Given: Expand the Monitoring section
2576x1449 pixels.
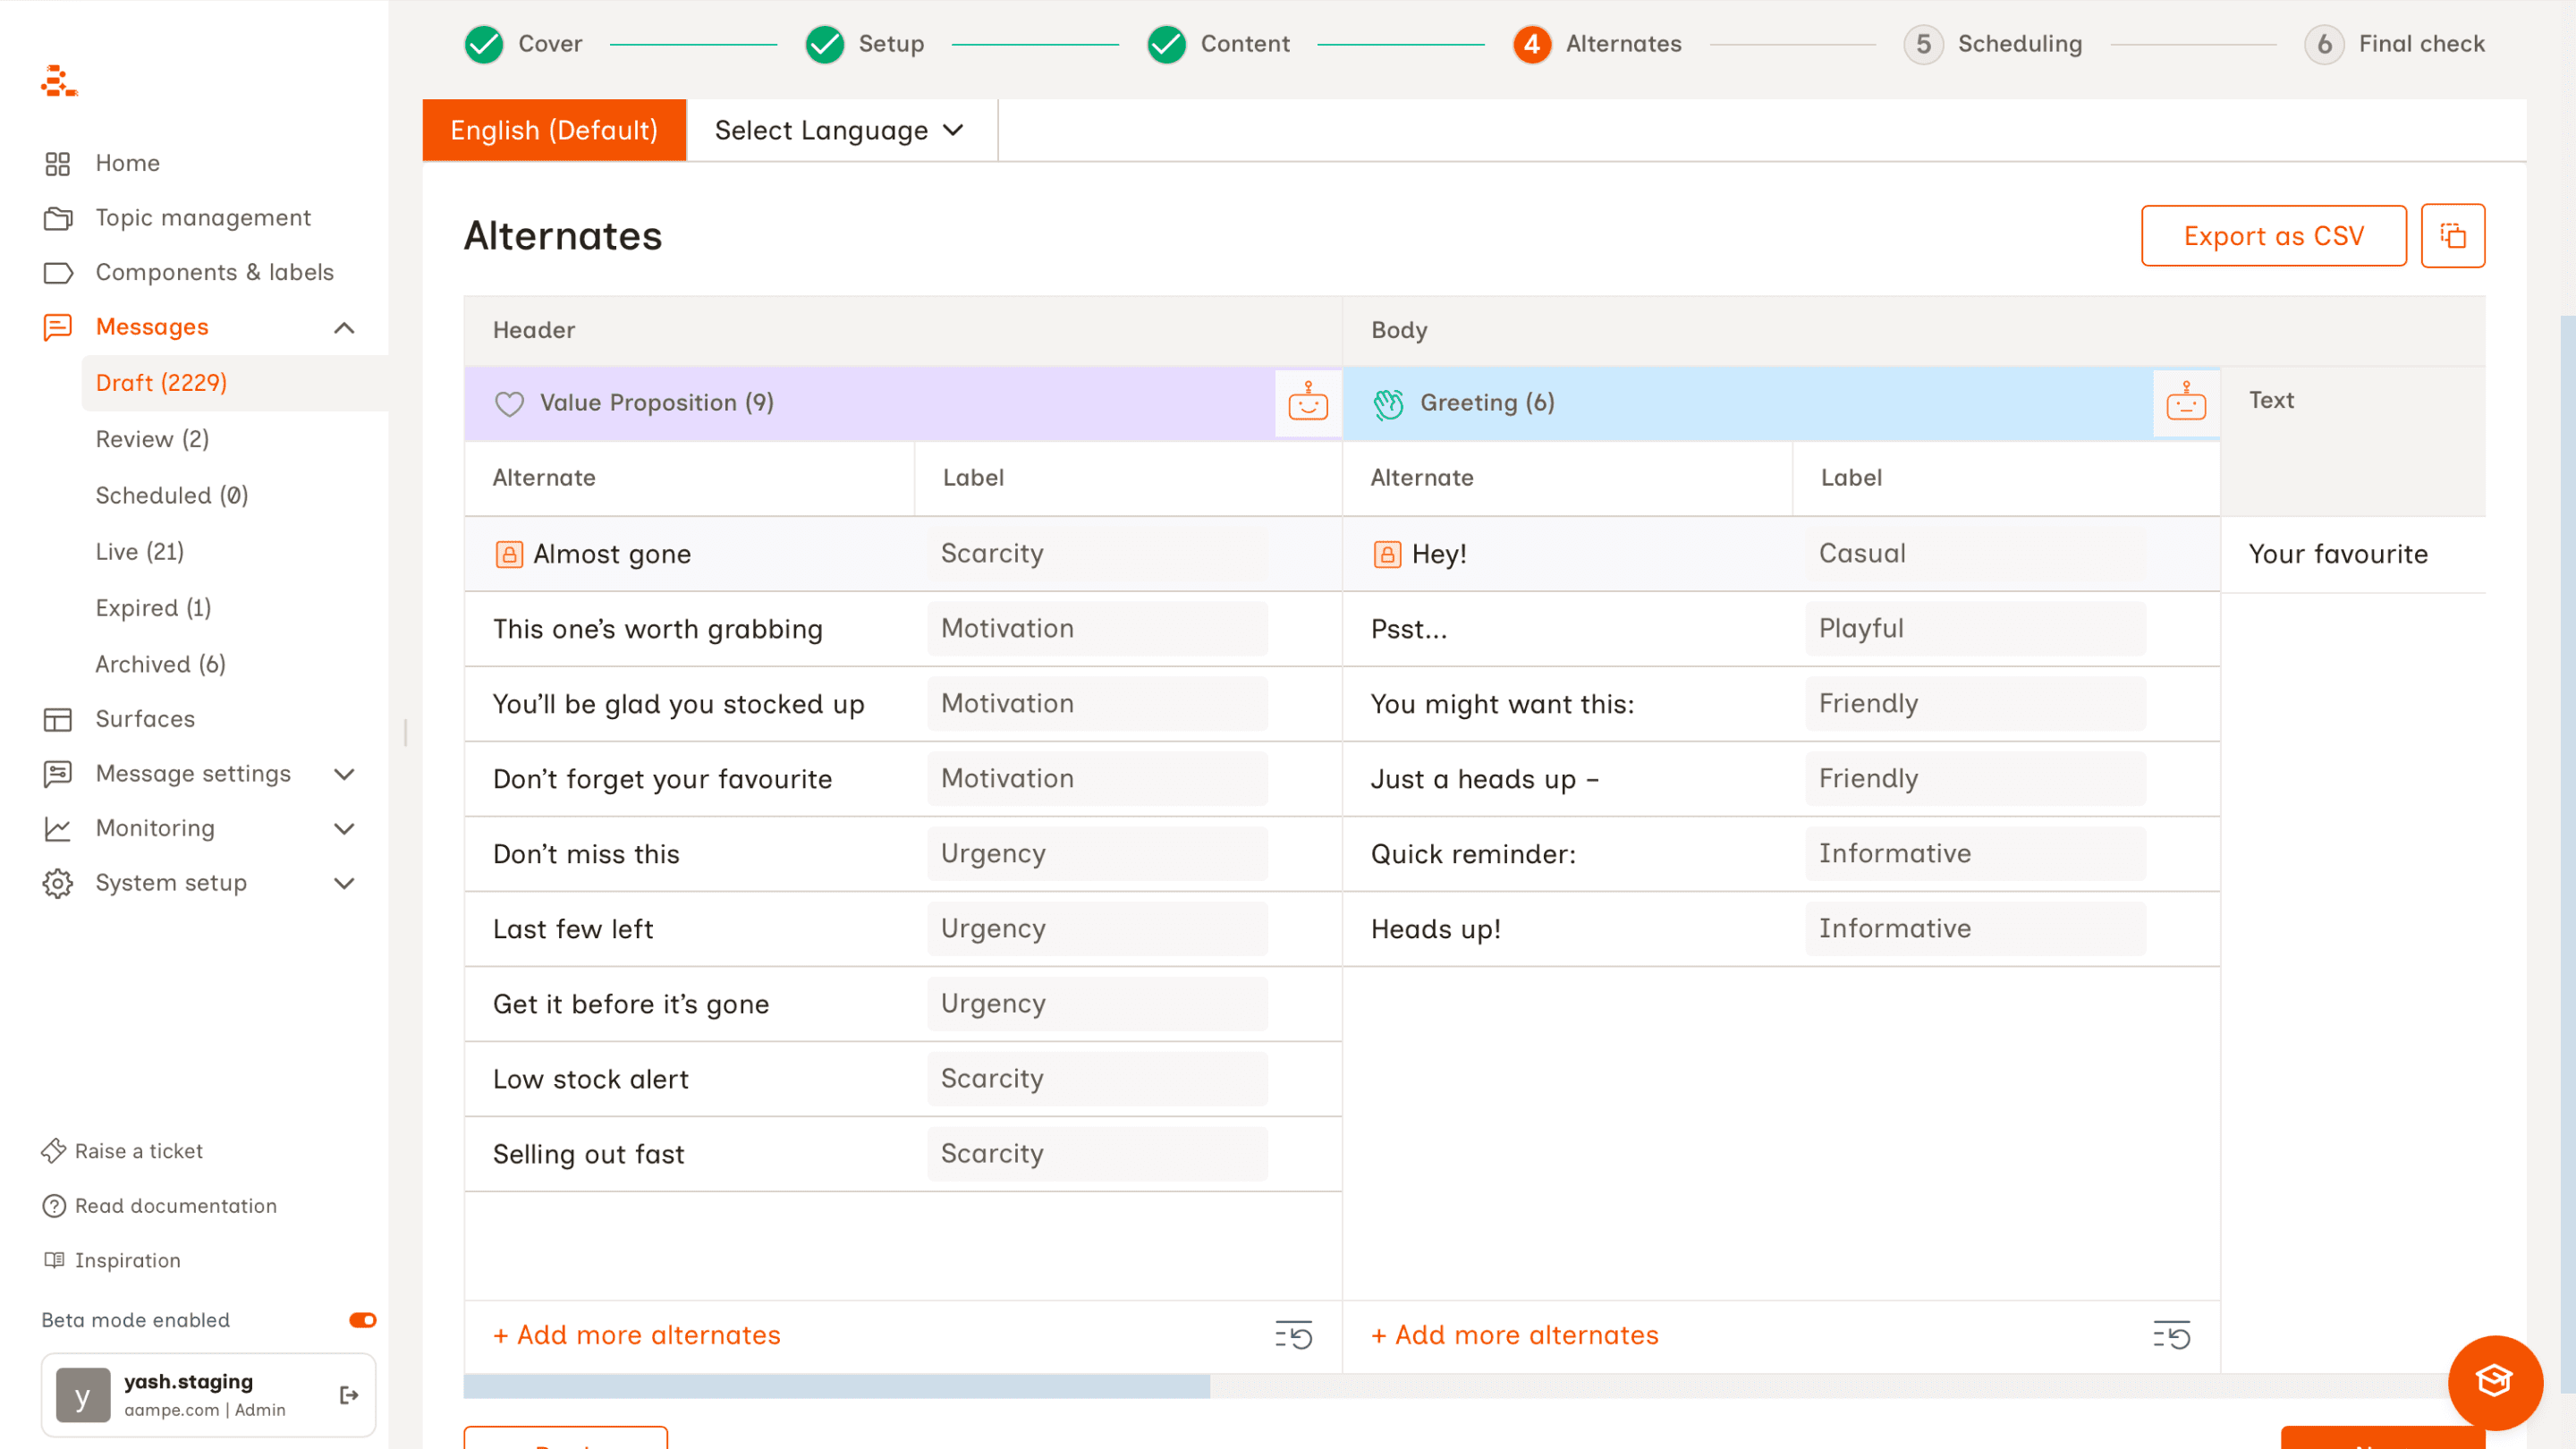Looking at the screenshot, I should [x=343, y=828].
